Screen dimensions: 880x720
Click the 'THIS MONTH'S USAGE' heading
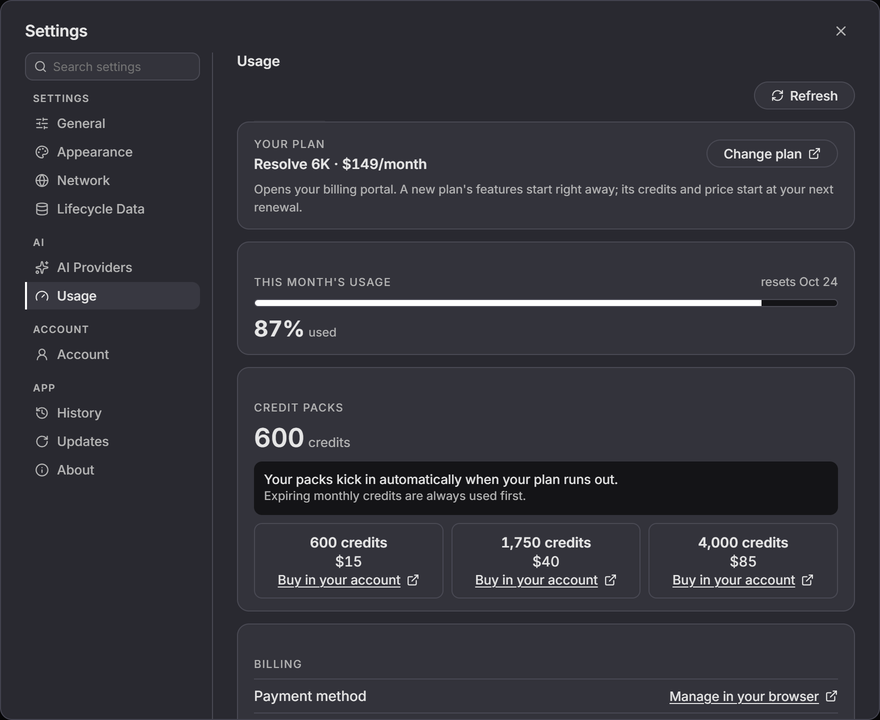point(322,282)
